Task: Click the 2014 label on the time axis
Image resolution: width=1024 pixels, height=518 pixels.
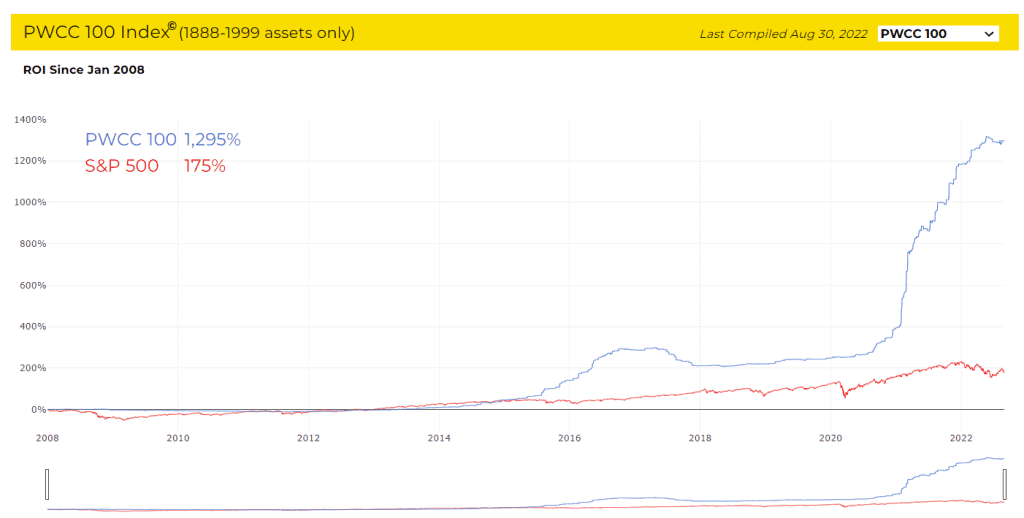Action: [x=439, y=438]
